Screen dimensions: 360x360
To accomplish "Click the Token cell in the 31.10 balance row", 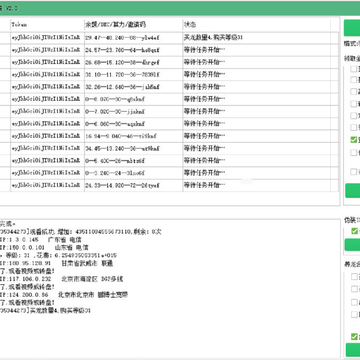I will click(x=47, y=75).
